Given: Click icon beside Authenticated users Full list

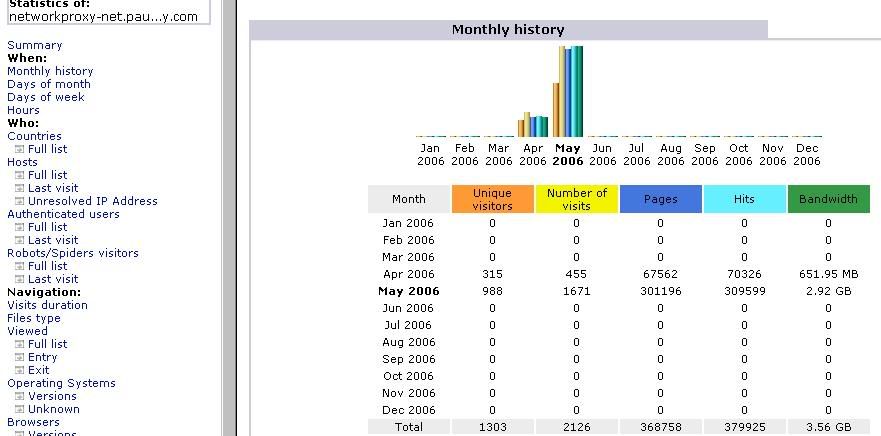Looking at the screenshot, I should 19,227.
